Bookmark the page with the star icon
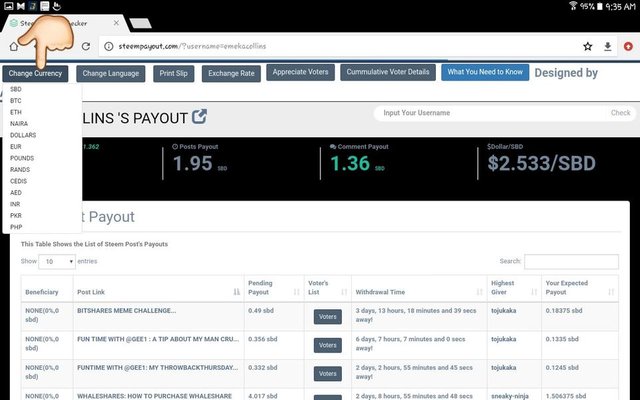 (588, 47)
